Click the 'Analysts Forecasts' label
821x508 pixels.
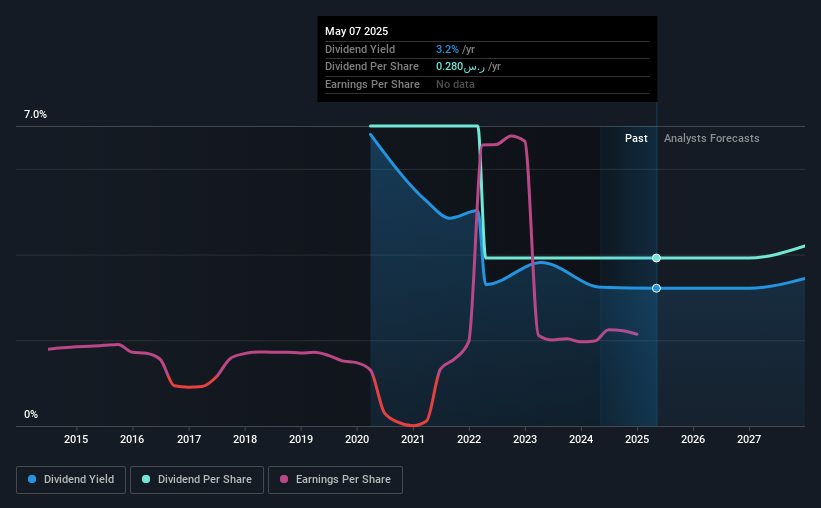tap(712, 138)
